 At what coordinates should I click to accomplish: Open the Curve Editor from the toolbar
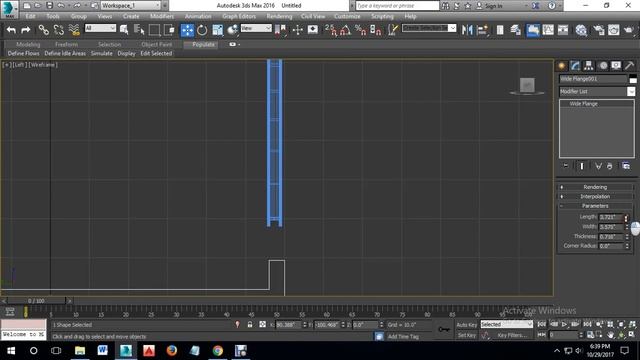coord(548,30)
